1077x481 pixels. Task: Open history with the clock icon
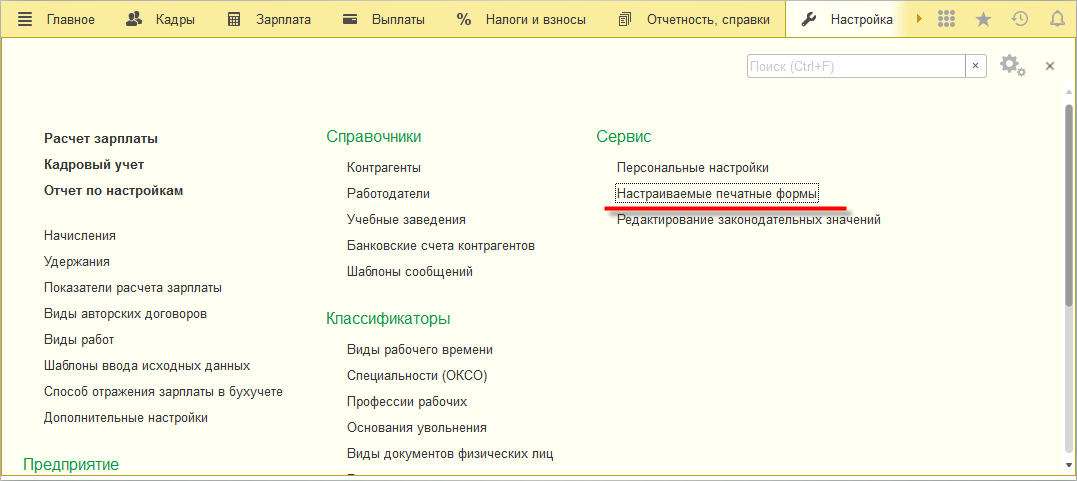point(1020,19)
